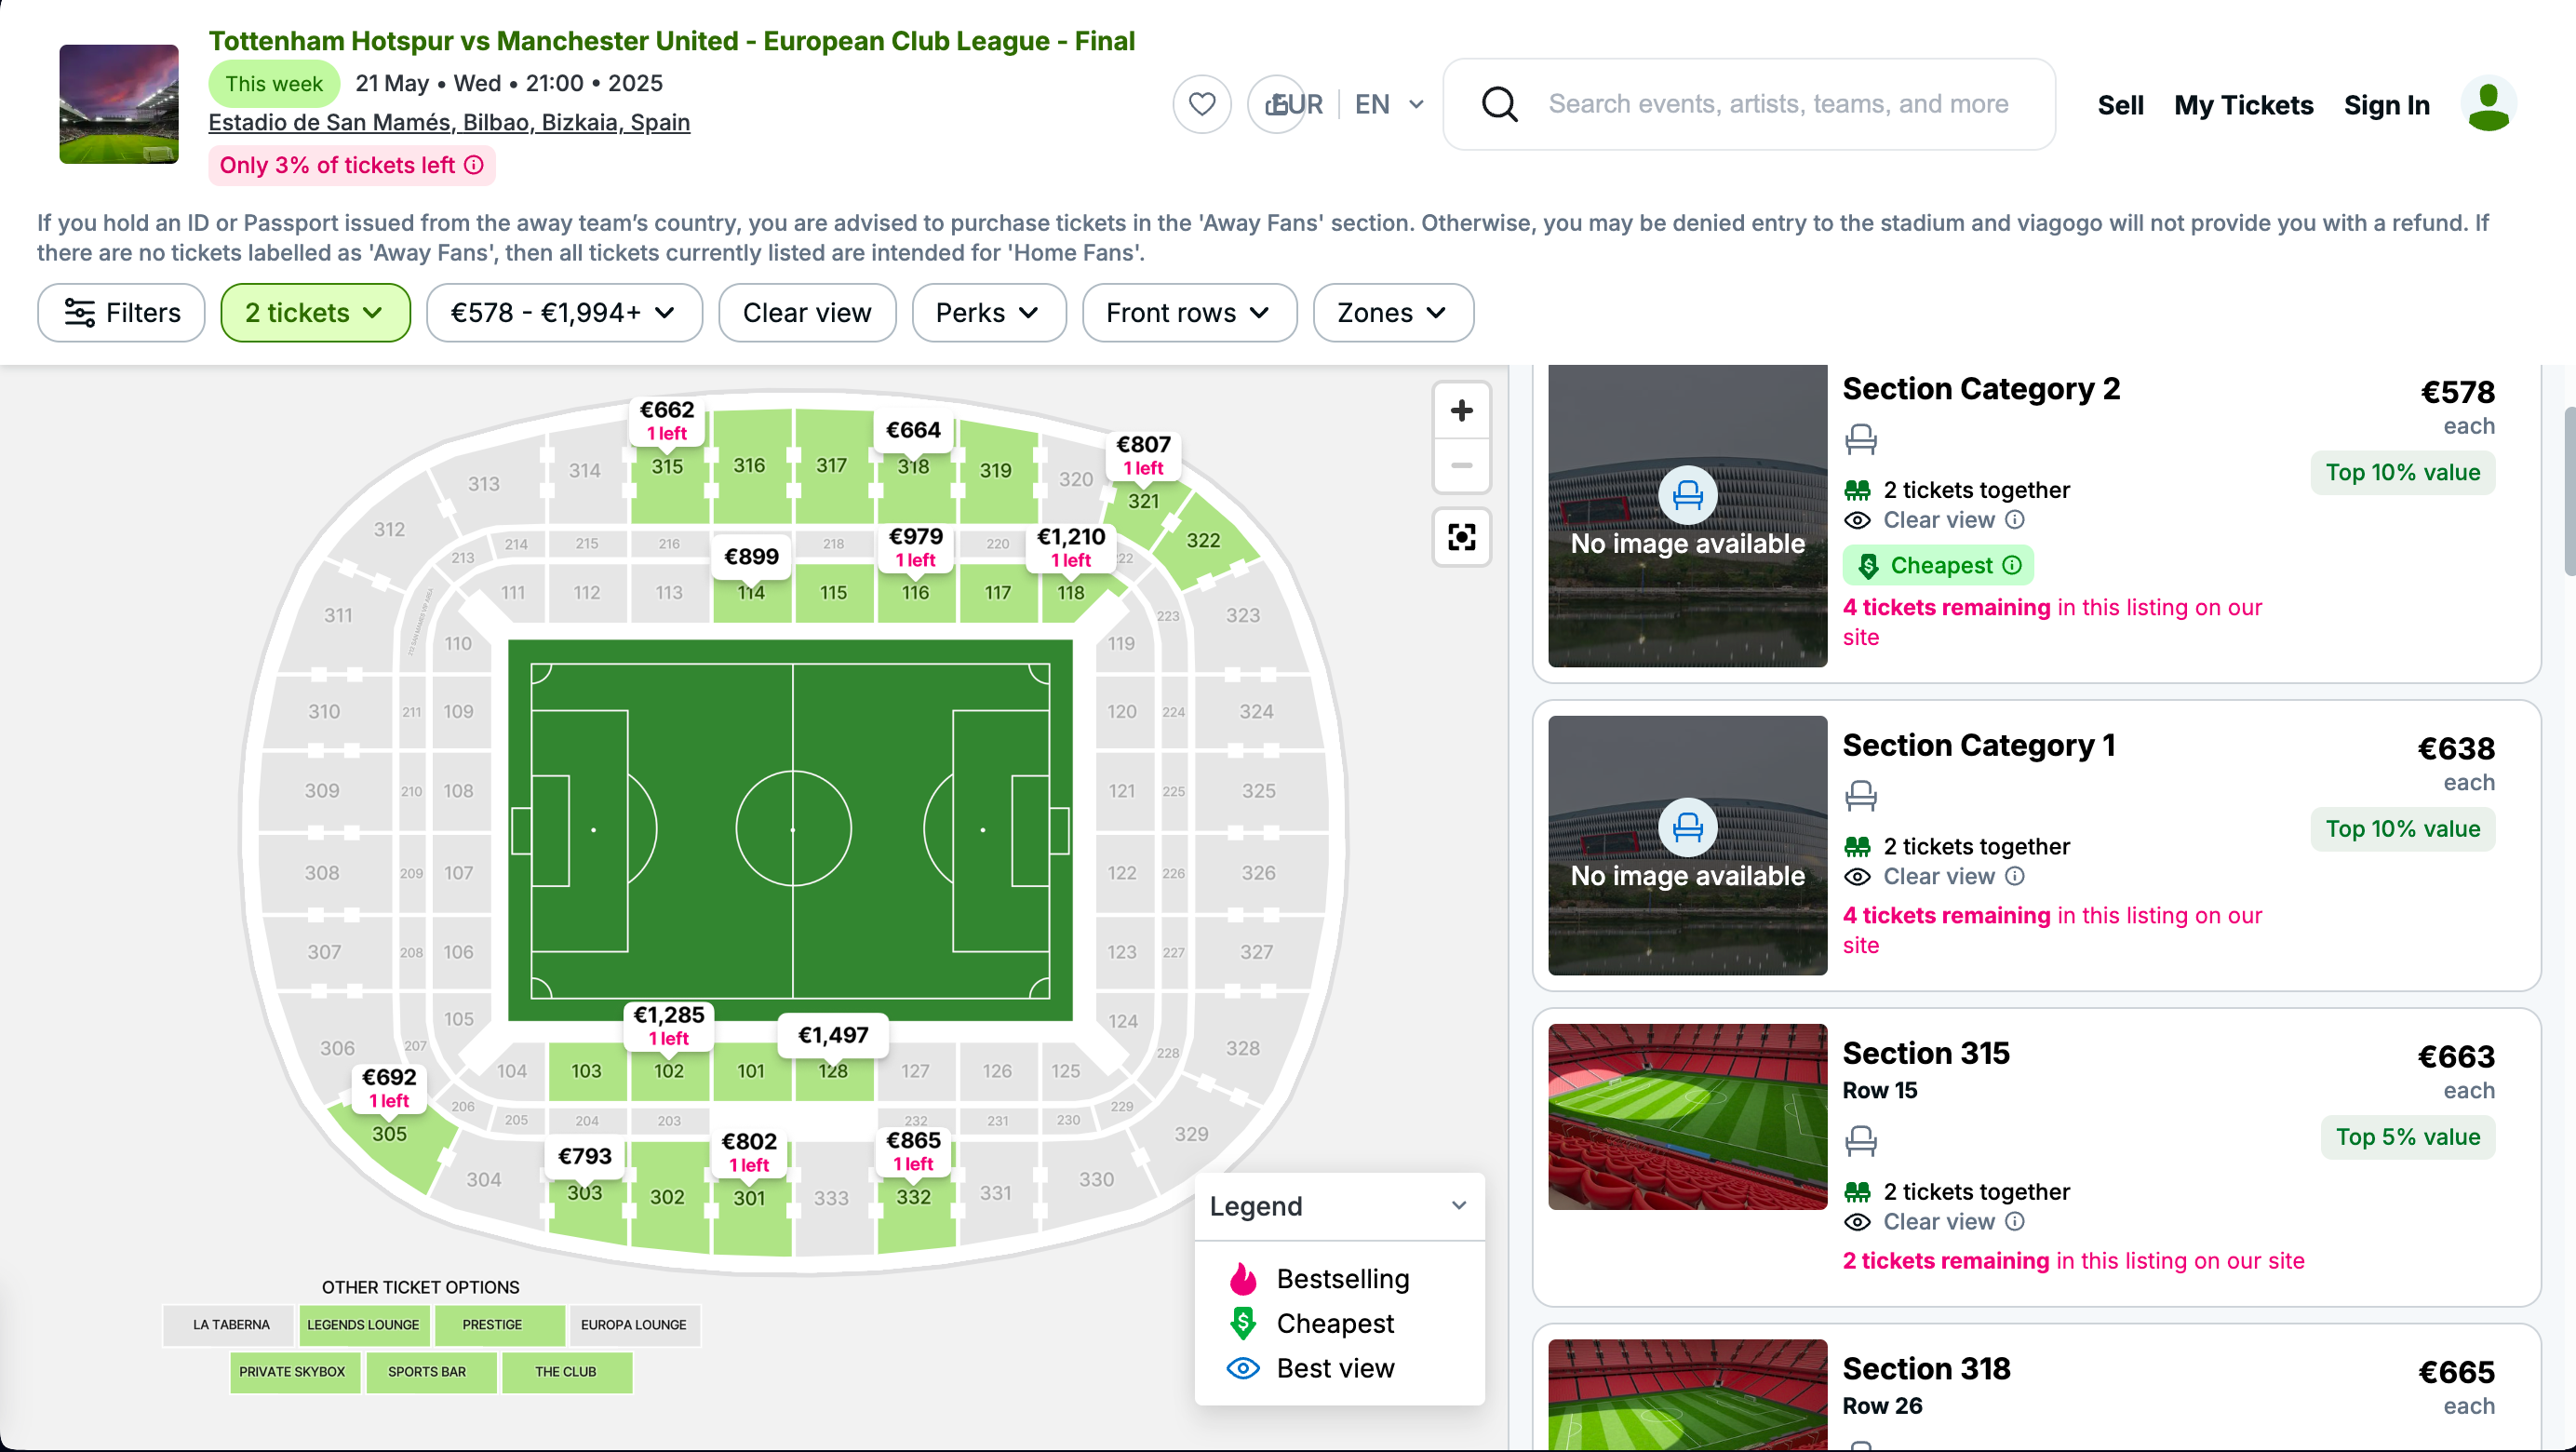
Task: Click Top 5% value badge on Section 315
Action: coord(2408,1137)
